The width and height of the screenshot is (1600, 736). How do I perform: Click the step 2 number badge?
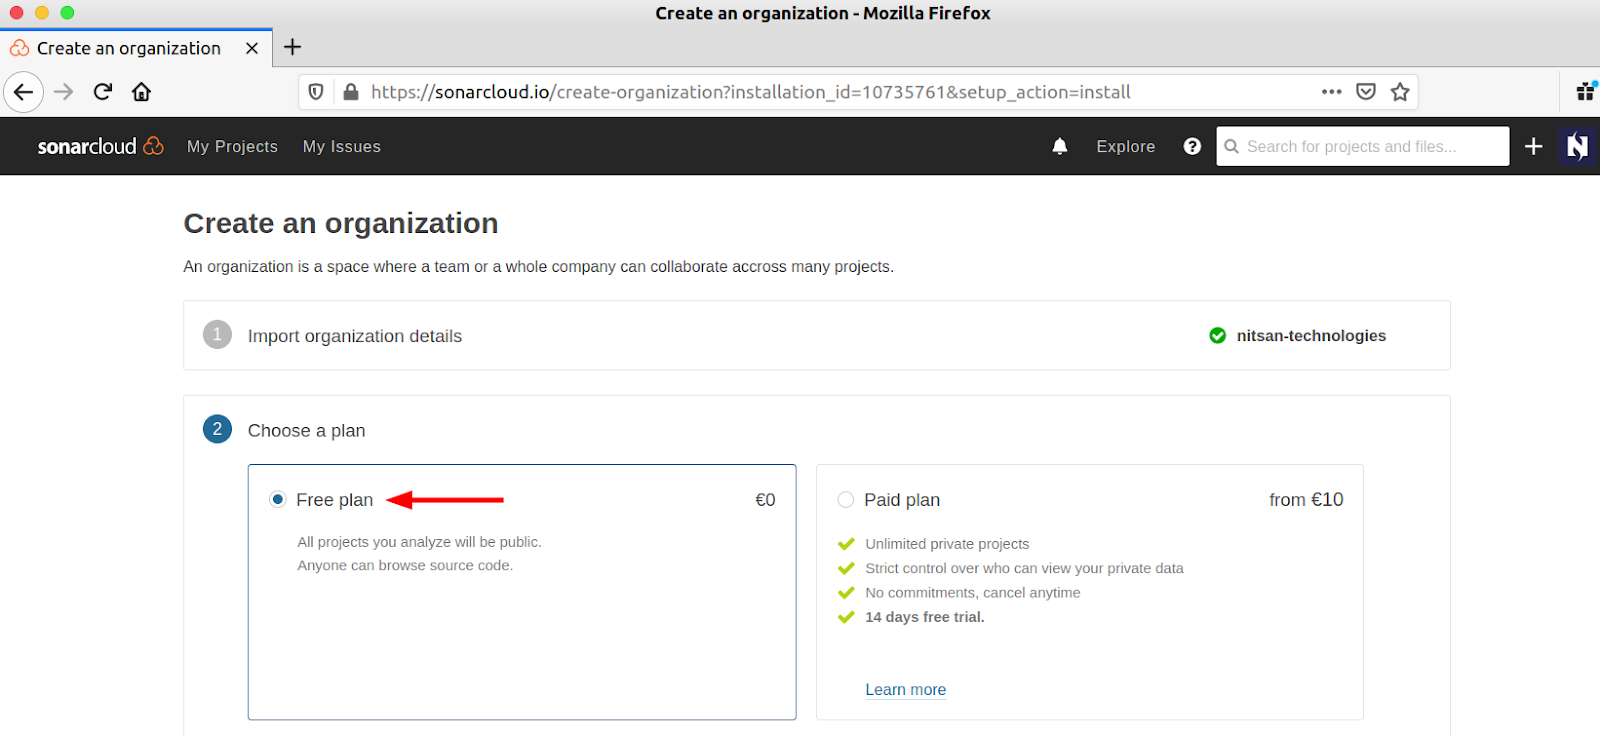tap(217, 429)
